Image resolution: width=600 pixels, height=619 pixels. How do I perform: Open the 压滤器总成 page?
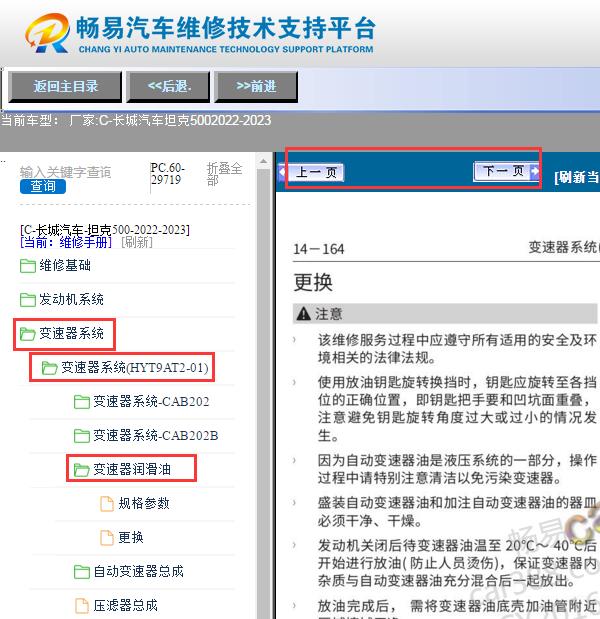[x=126, y=605]
